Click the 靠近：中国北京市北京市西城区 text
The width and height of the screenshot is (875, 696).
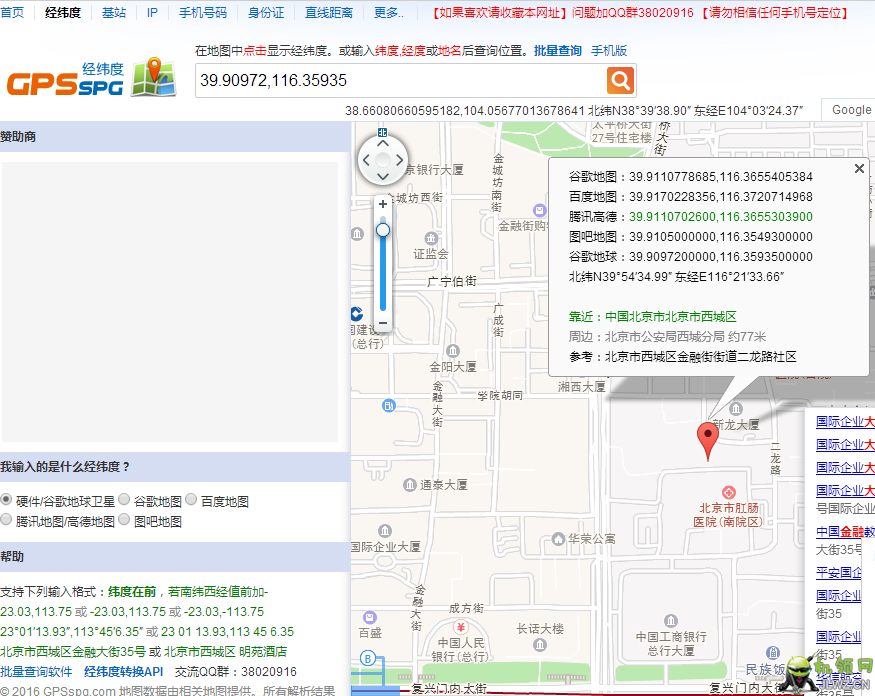pyautogui.click(x=652, y=317)
